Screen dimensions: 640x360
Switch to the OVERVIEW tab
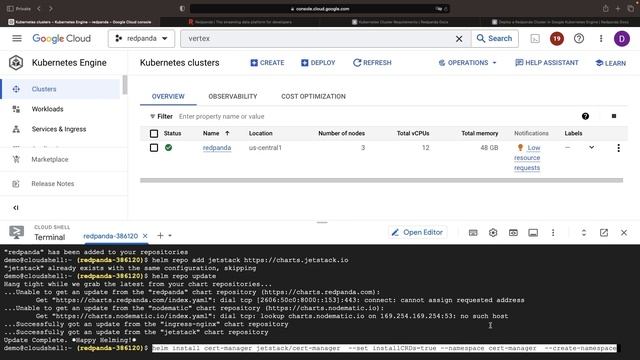coord(168,96)
